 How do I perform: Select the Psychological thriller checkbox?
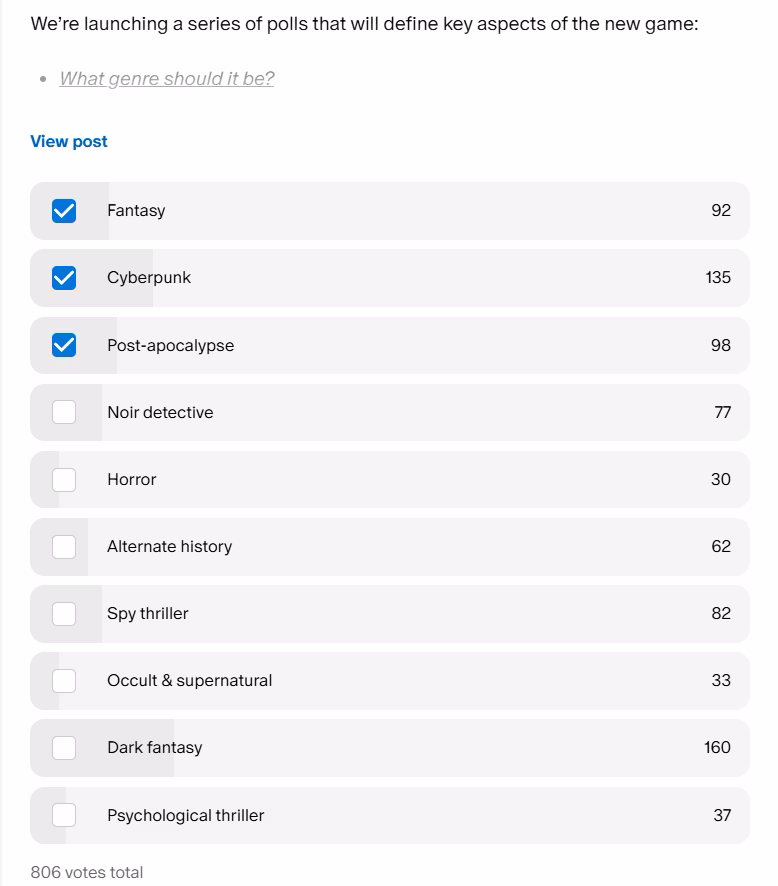(64, 815)
